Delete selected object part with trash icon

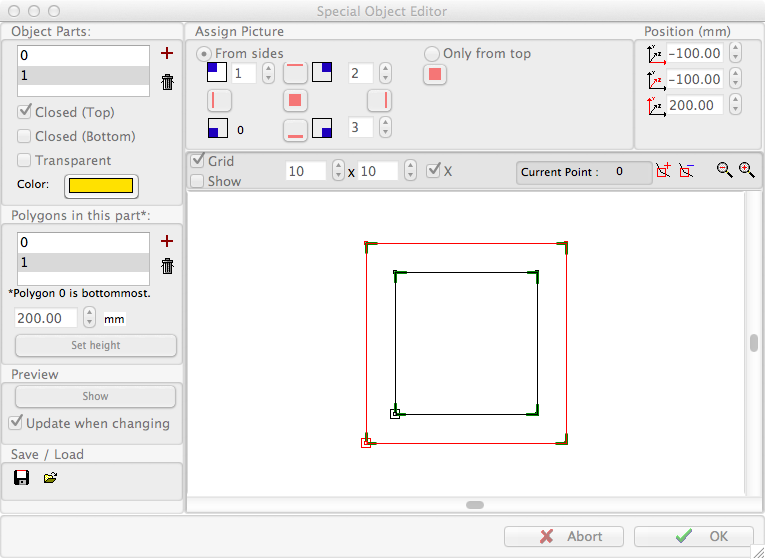(x=167, y=82)
